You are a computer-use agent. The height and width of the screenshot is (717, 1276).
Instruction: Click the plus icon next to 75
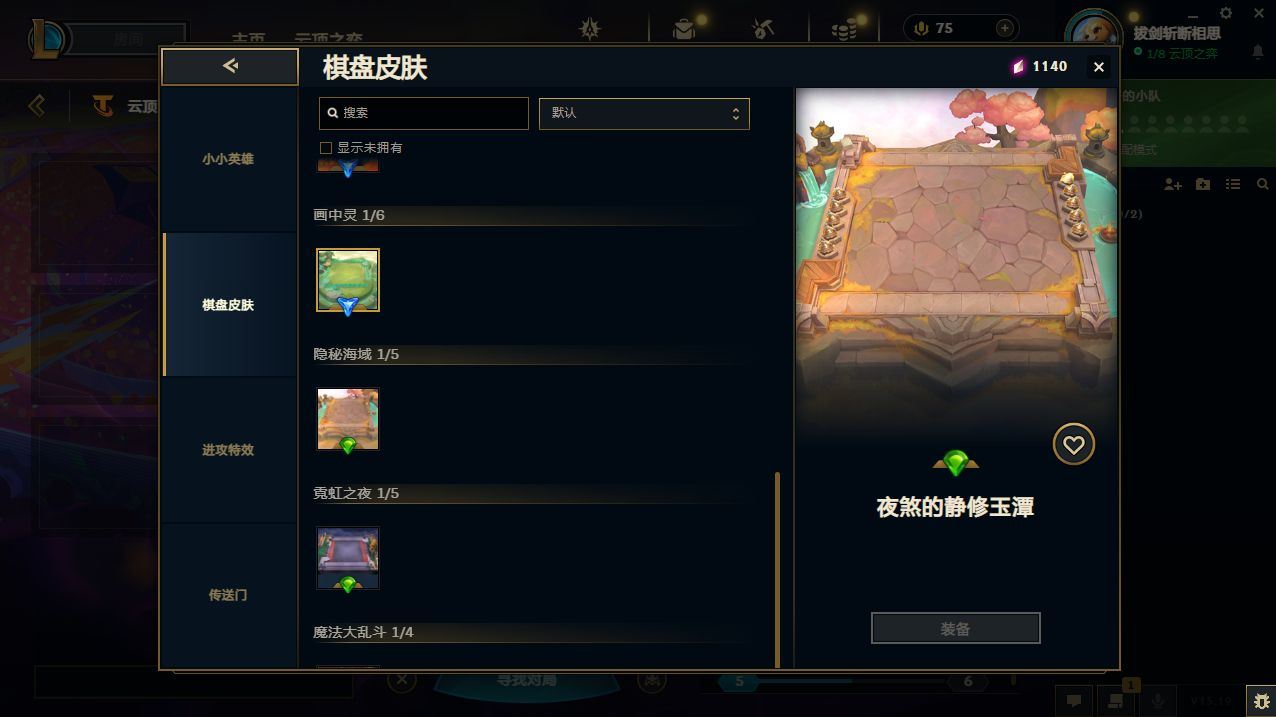point(1005,28)
